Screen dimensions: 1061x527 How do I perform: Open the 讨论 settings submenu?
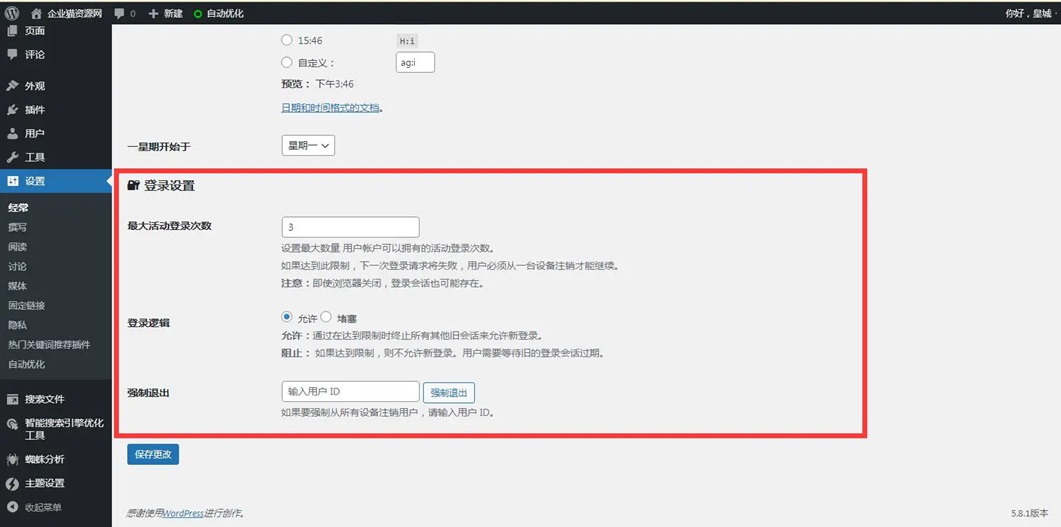(18, 267)
